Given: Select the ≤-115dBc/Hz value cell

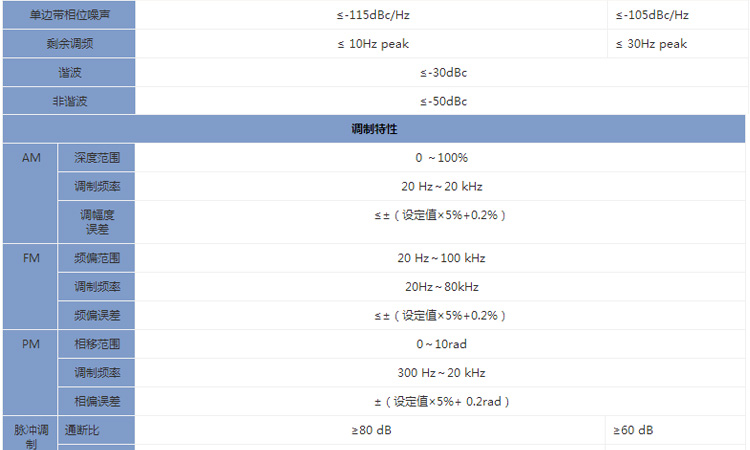Looking at the screenshot, I should tap(372, 15).
